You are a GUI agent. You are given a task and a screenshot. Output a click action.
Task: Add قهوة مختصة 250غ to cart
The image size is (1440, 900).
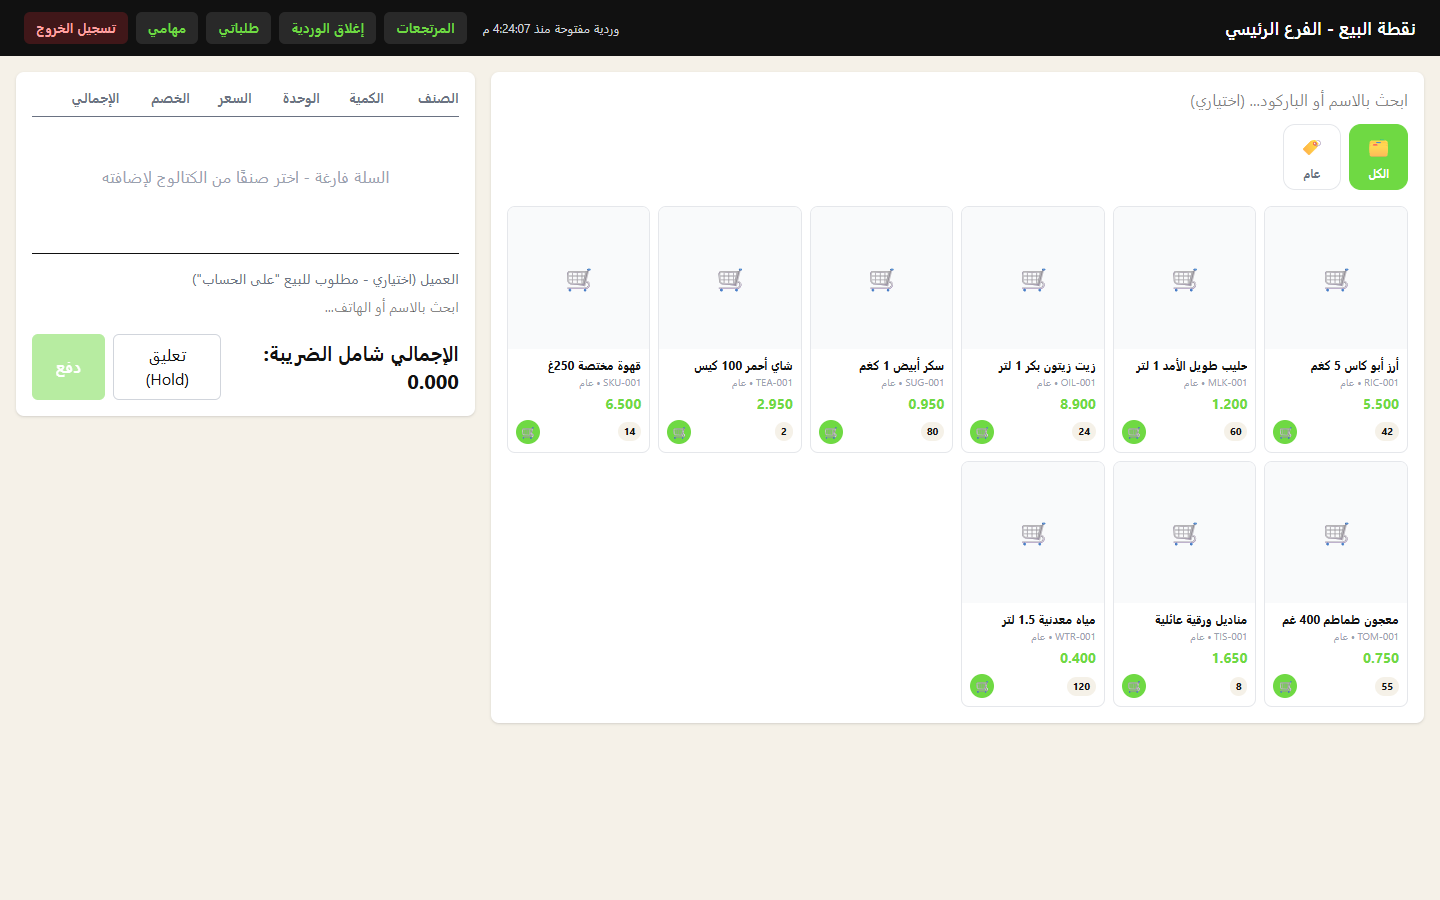(528, 432)
